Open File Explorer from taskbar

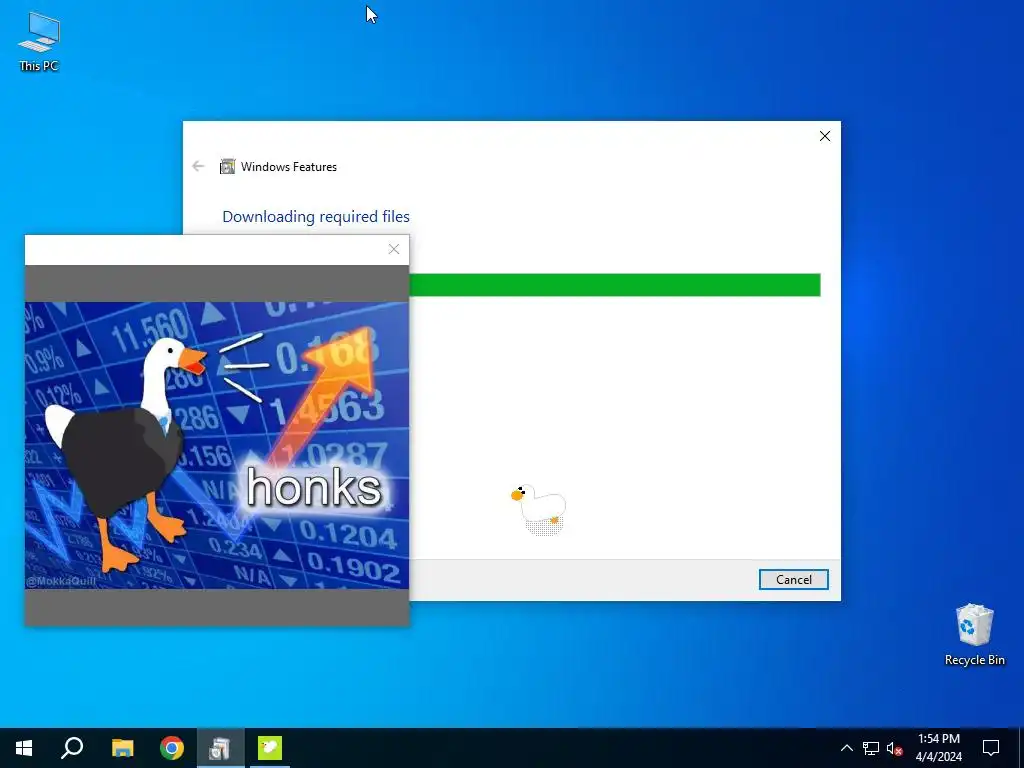(122, 748)
